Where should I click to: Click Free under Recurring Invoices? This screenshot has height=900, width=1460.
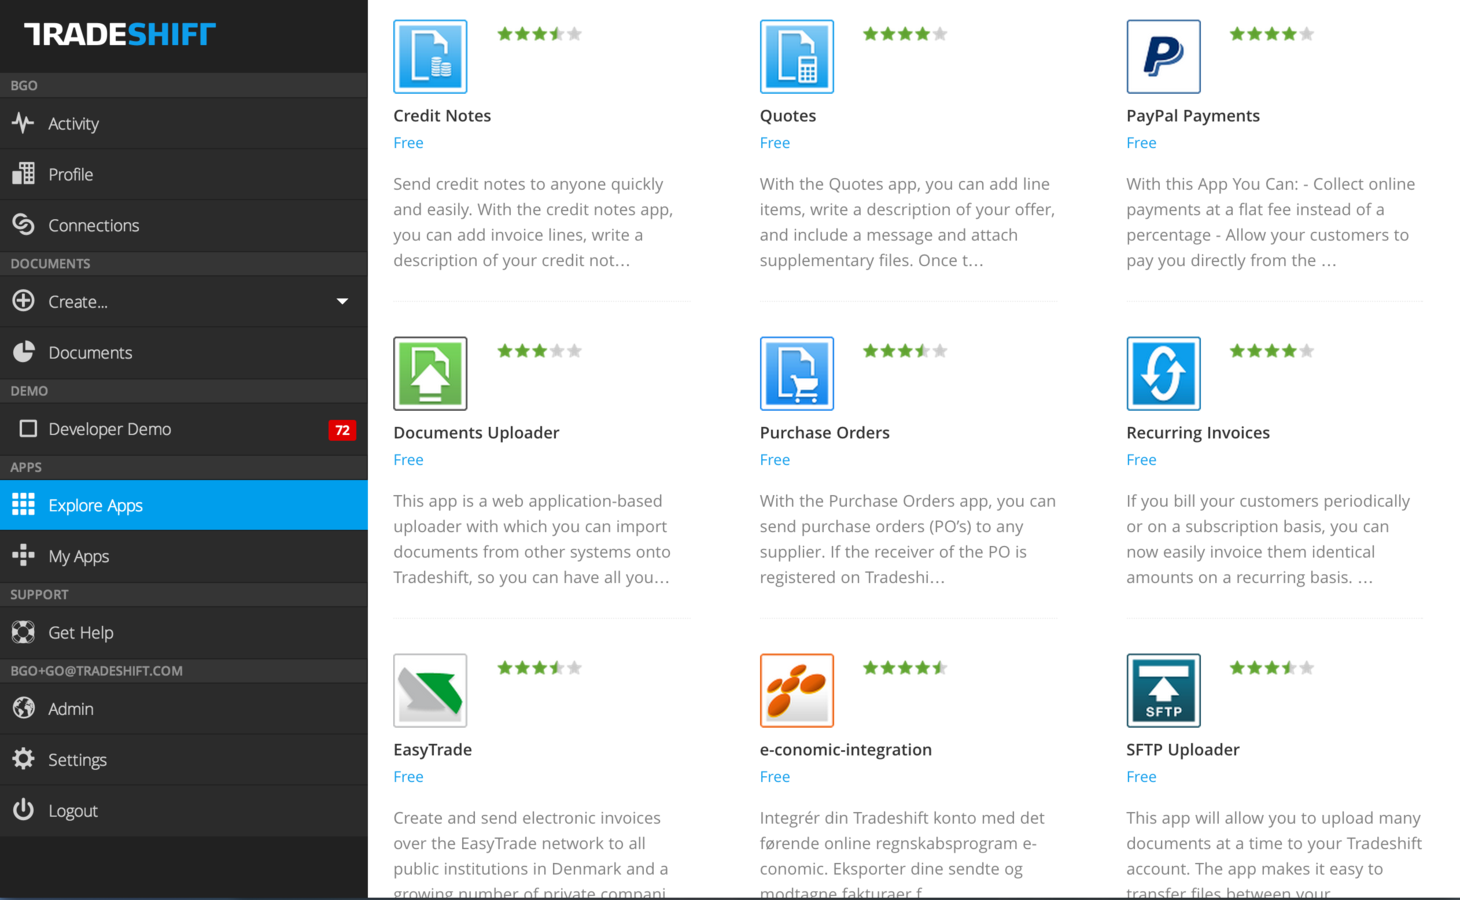point(1141,460)
